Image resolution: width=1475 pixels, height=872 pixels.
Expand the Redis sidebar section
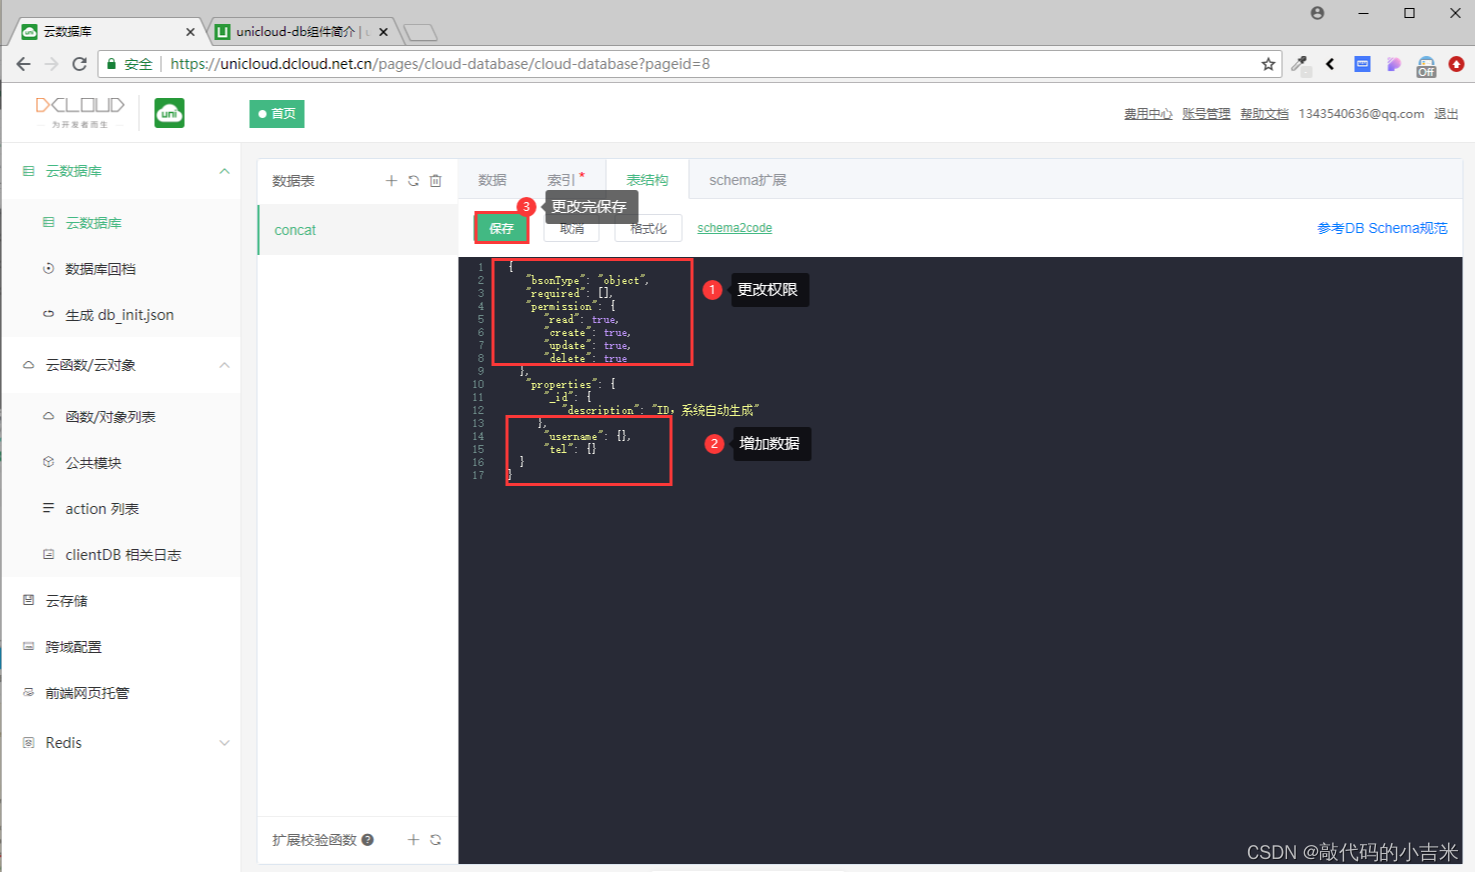(x=224, y=743)
